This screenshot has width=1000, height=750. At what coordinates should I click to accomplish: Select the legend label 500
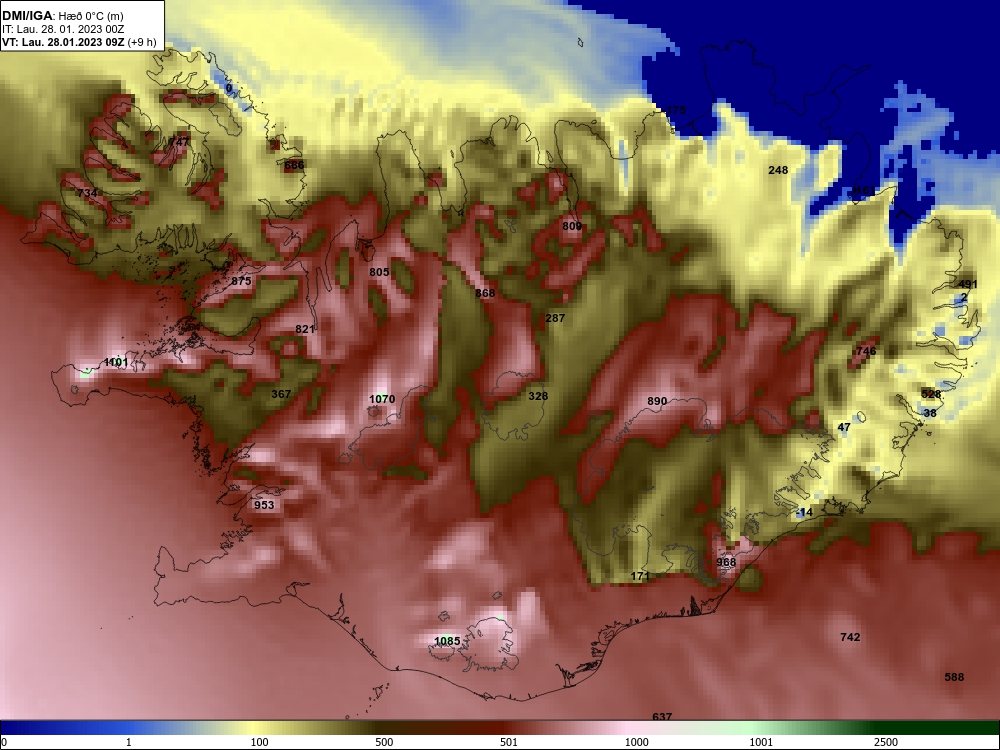384,742
